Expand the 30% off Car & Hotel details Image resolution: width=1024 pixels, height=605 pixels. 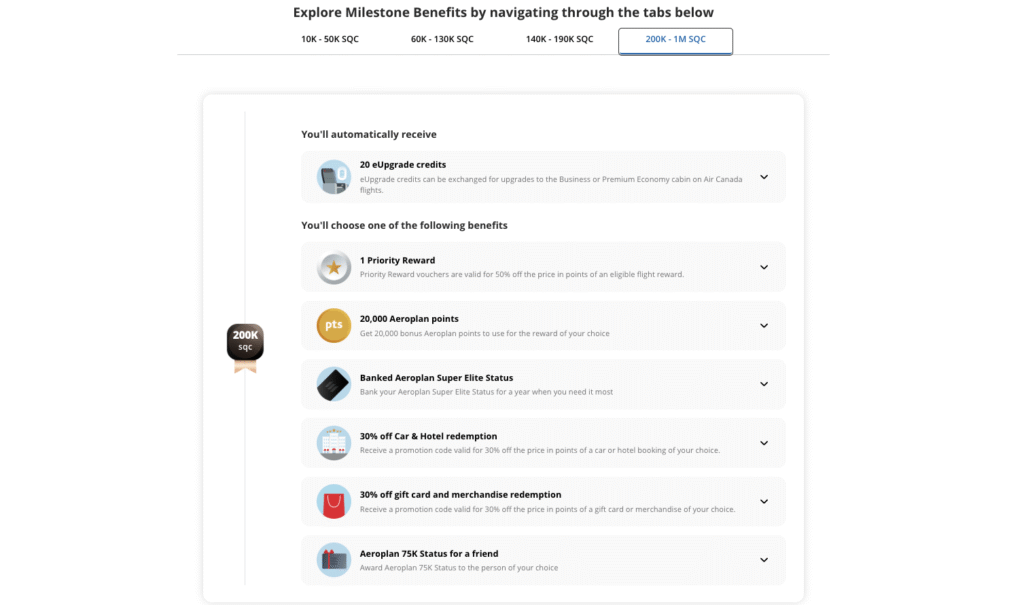(764, 443)
